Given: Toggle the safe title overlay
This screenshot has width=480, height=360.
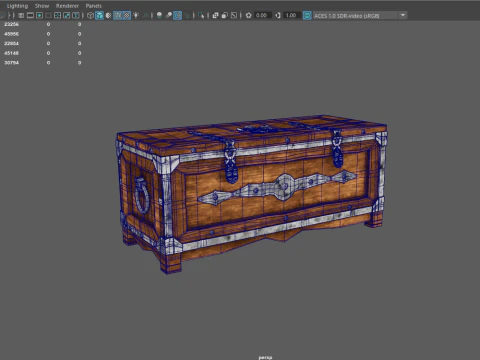Looking at the screenshot, I should click(x=76, y=15).
